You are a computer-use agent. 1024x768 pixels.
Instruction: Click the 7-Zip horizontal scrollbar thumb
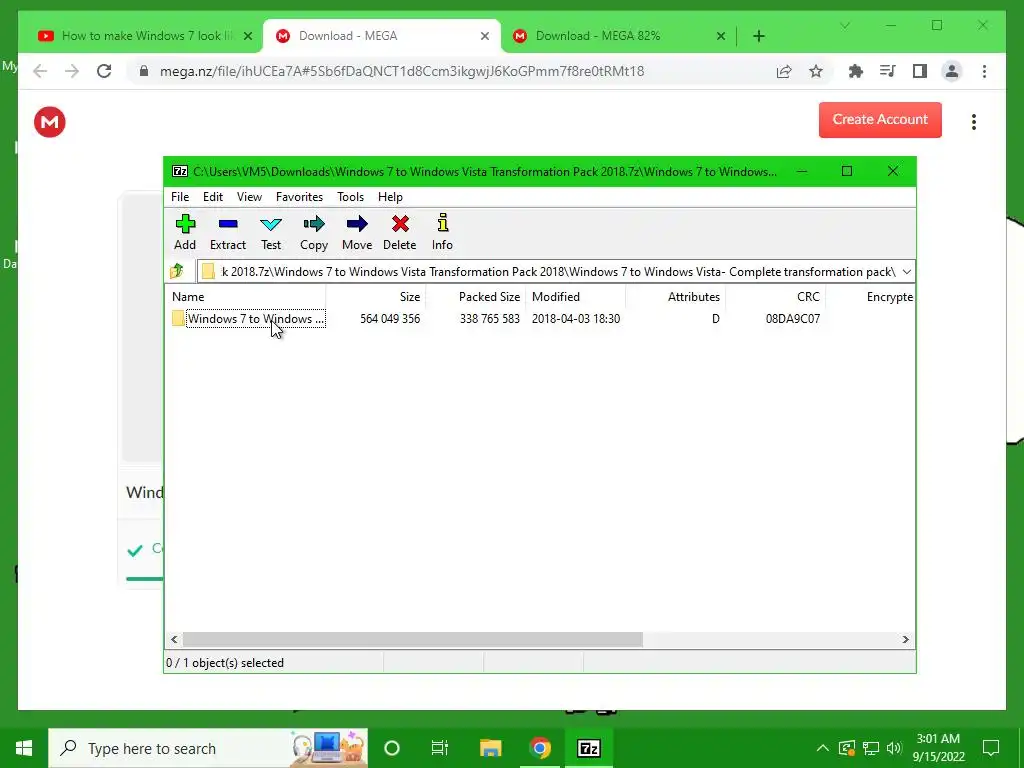click(x=413, y=639)
